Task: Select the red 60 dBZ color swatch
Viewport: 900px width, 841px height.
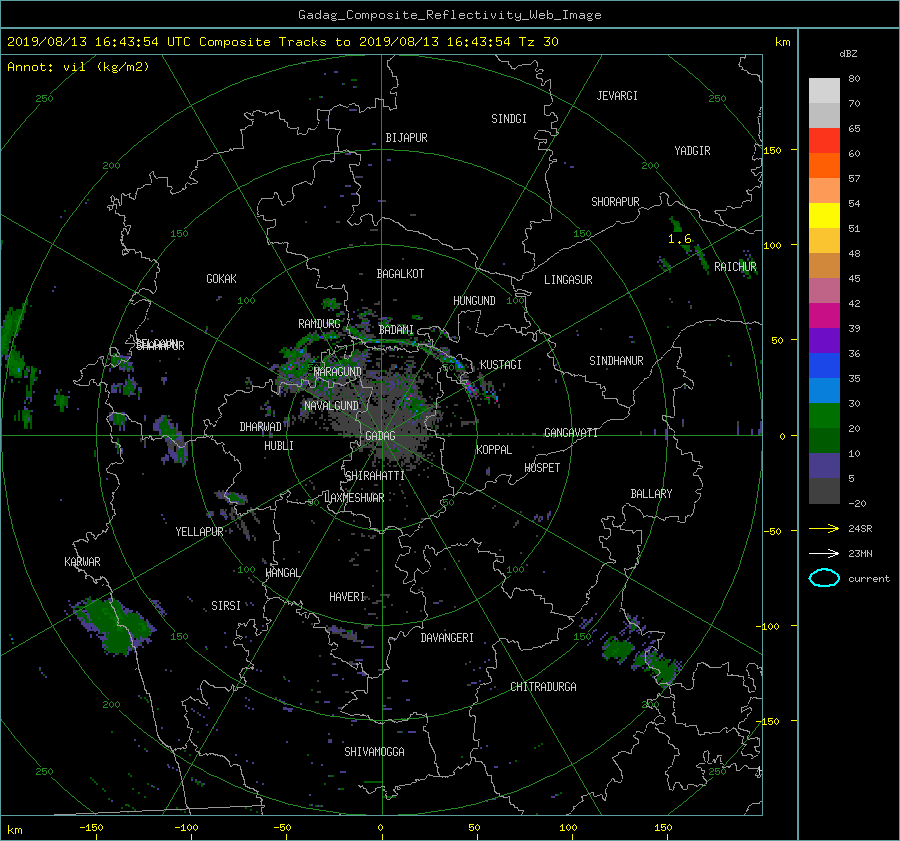Action: point(824,141)
